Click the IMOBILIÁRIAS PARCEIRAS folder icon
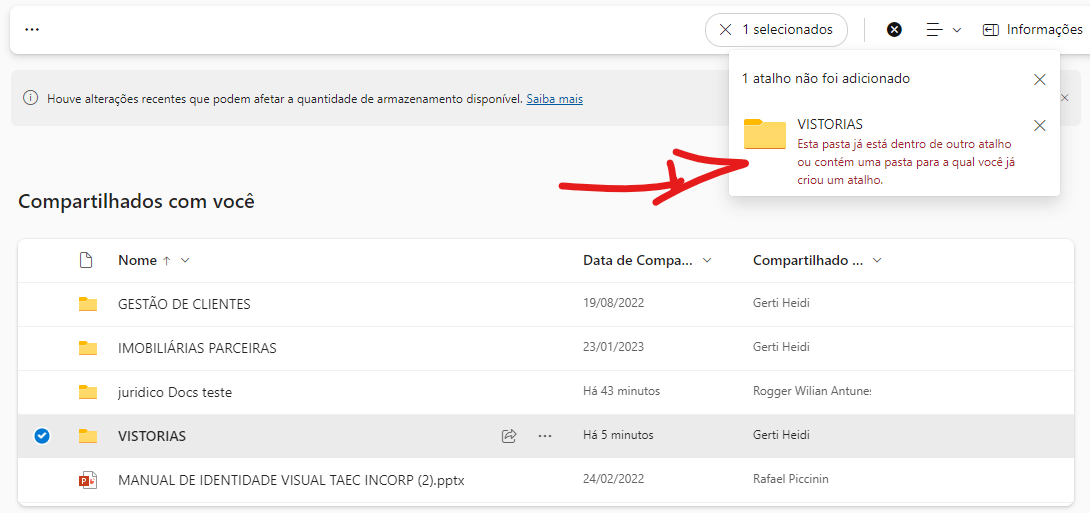This screenshot has width=1090, height=513. (x=88, y=348)
